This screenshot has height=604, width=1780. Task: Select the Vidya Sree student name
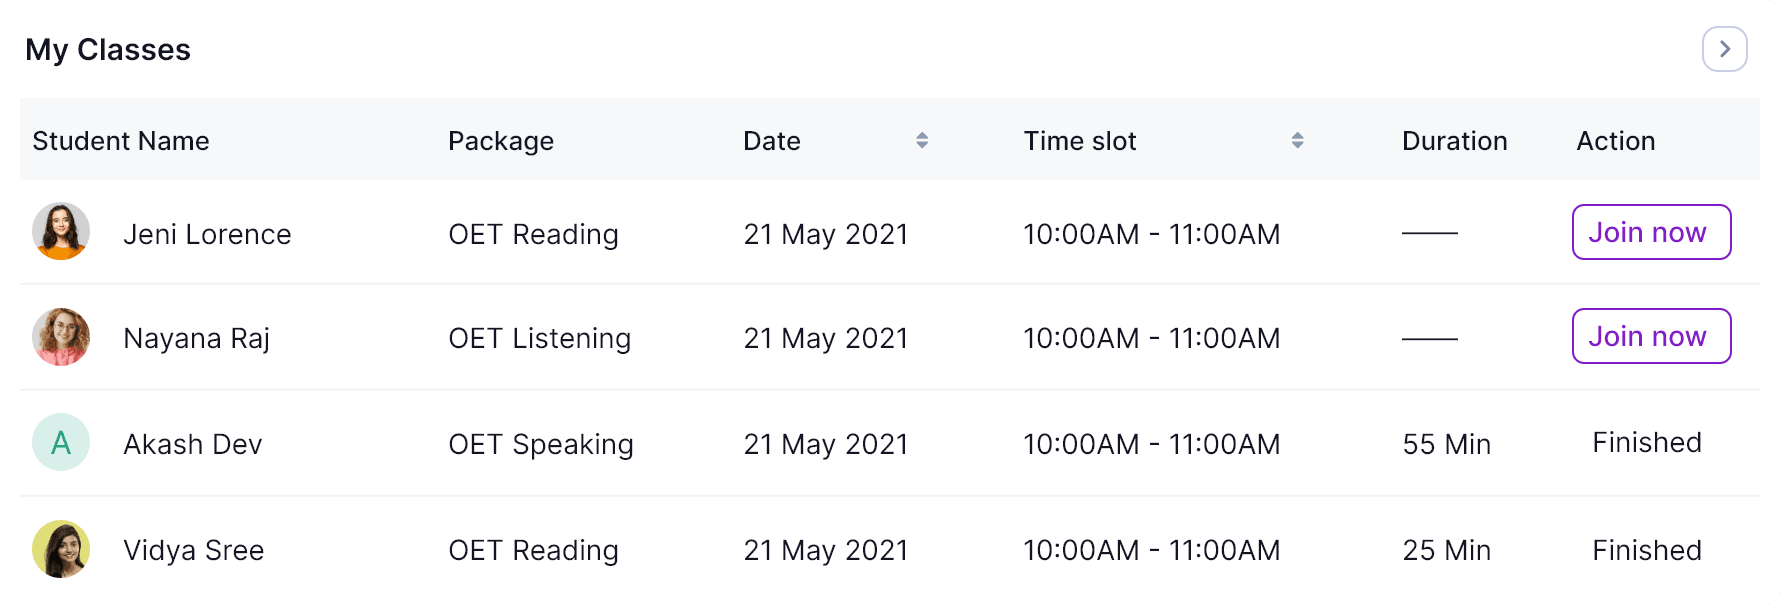pyautogui.click(x=193, y=550)
